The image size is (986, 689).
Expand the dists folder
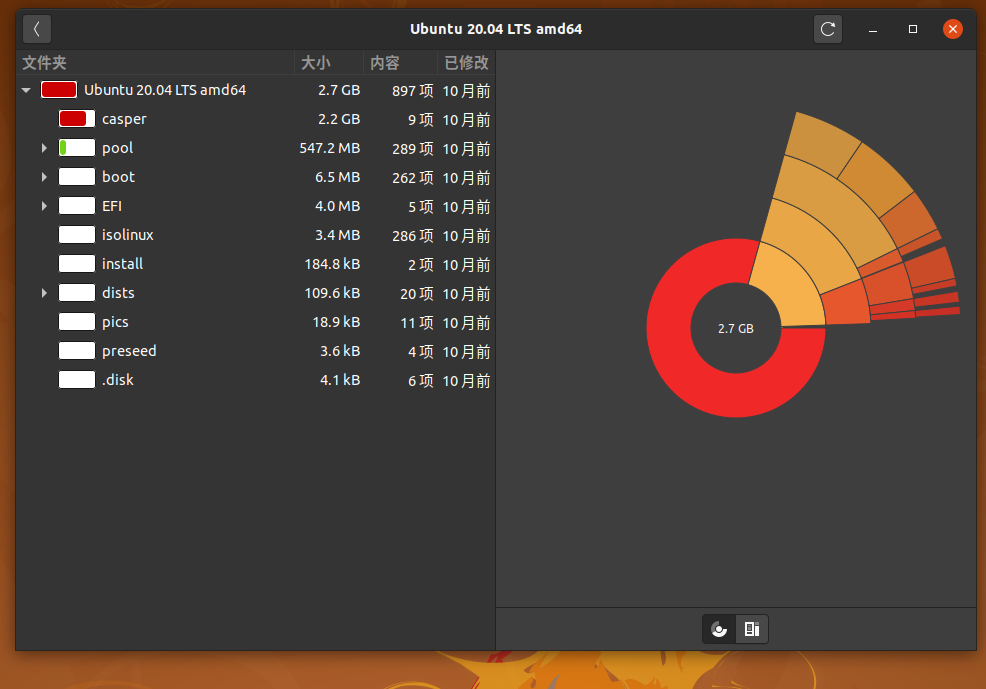[44, 293]
